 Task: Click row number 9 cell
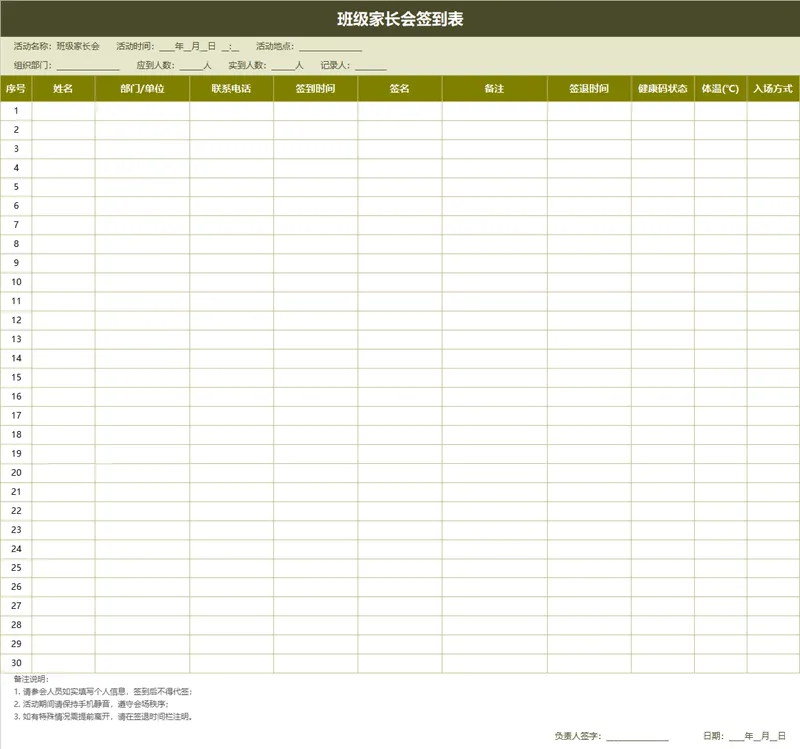tap(16, 263)
